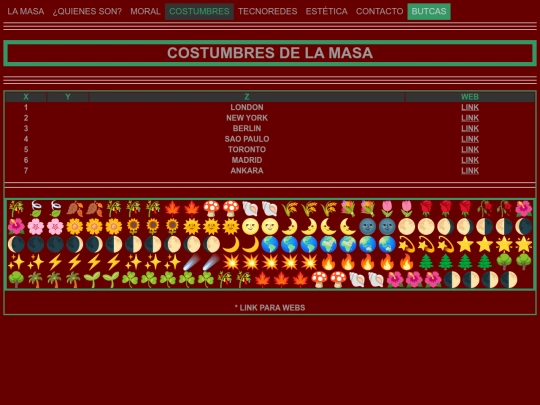Screen dimensions: 540x405
Task: Click the Z column header
Action: (247, 97)
